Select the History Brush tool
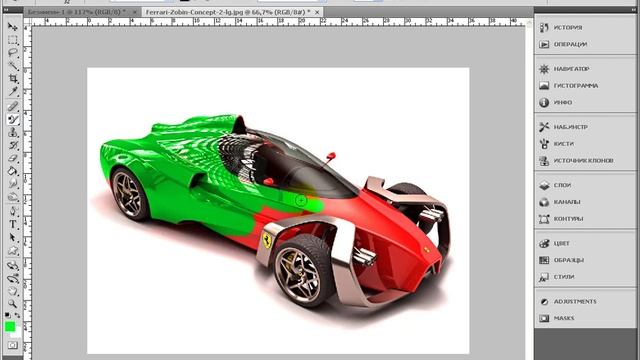The width and height of the screenshot is (640, 360). (13, 145)
